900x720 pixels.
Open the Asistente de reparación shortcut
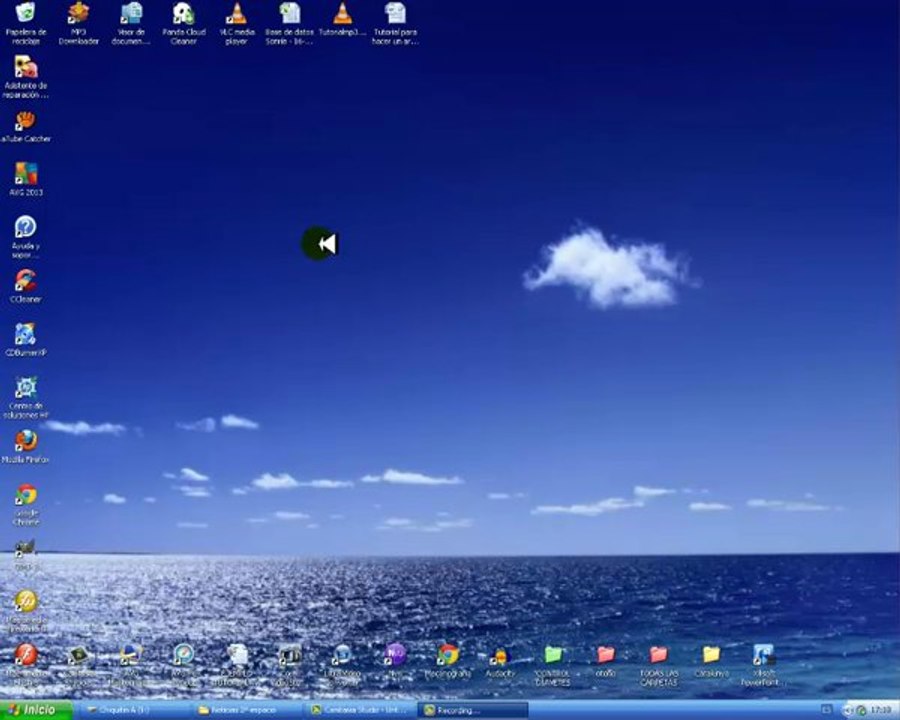(x=26, y=77)
